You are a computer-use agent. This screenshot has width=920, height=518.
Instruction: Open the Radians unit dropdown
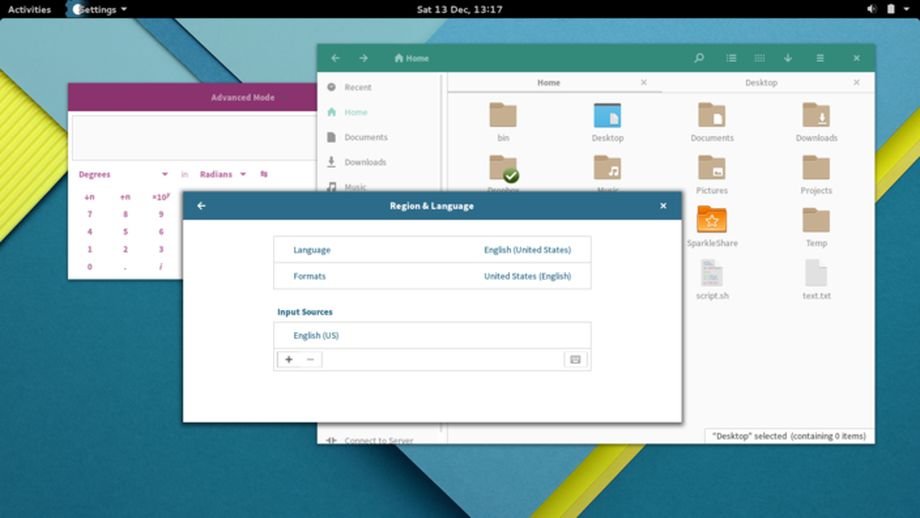coord(242,175)
